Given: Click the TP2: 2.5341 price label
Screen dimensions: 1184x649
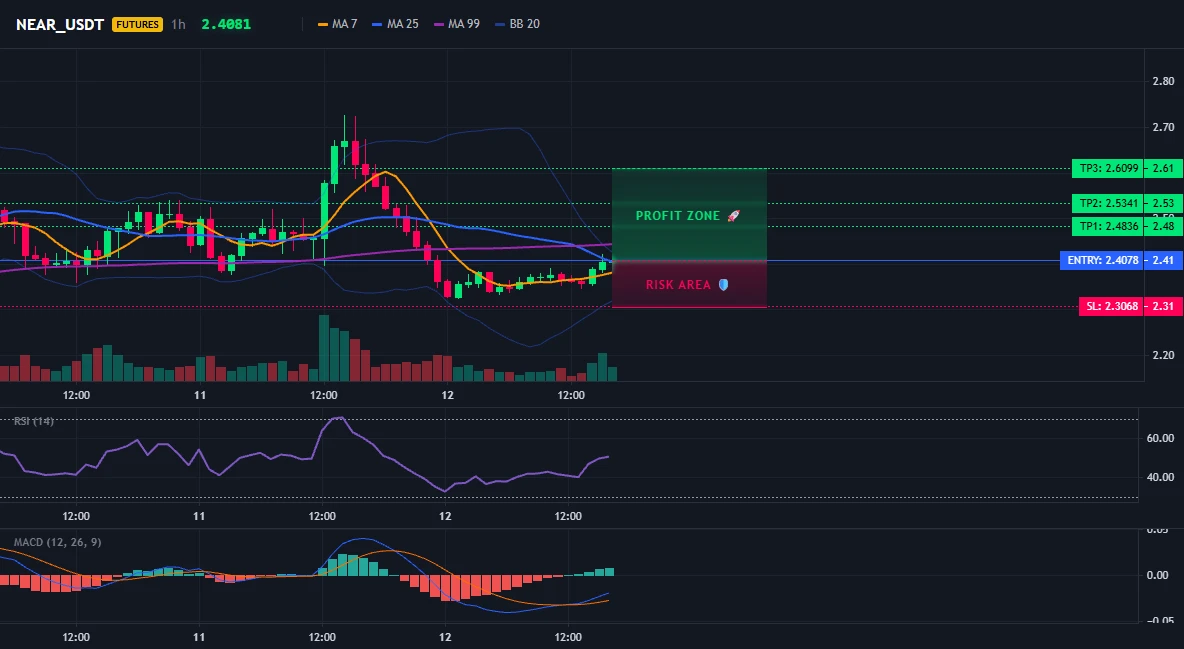Looking at the screenshot, I should click(1108, 203).
